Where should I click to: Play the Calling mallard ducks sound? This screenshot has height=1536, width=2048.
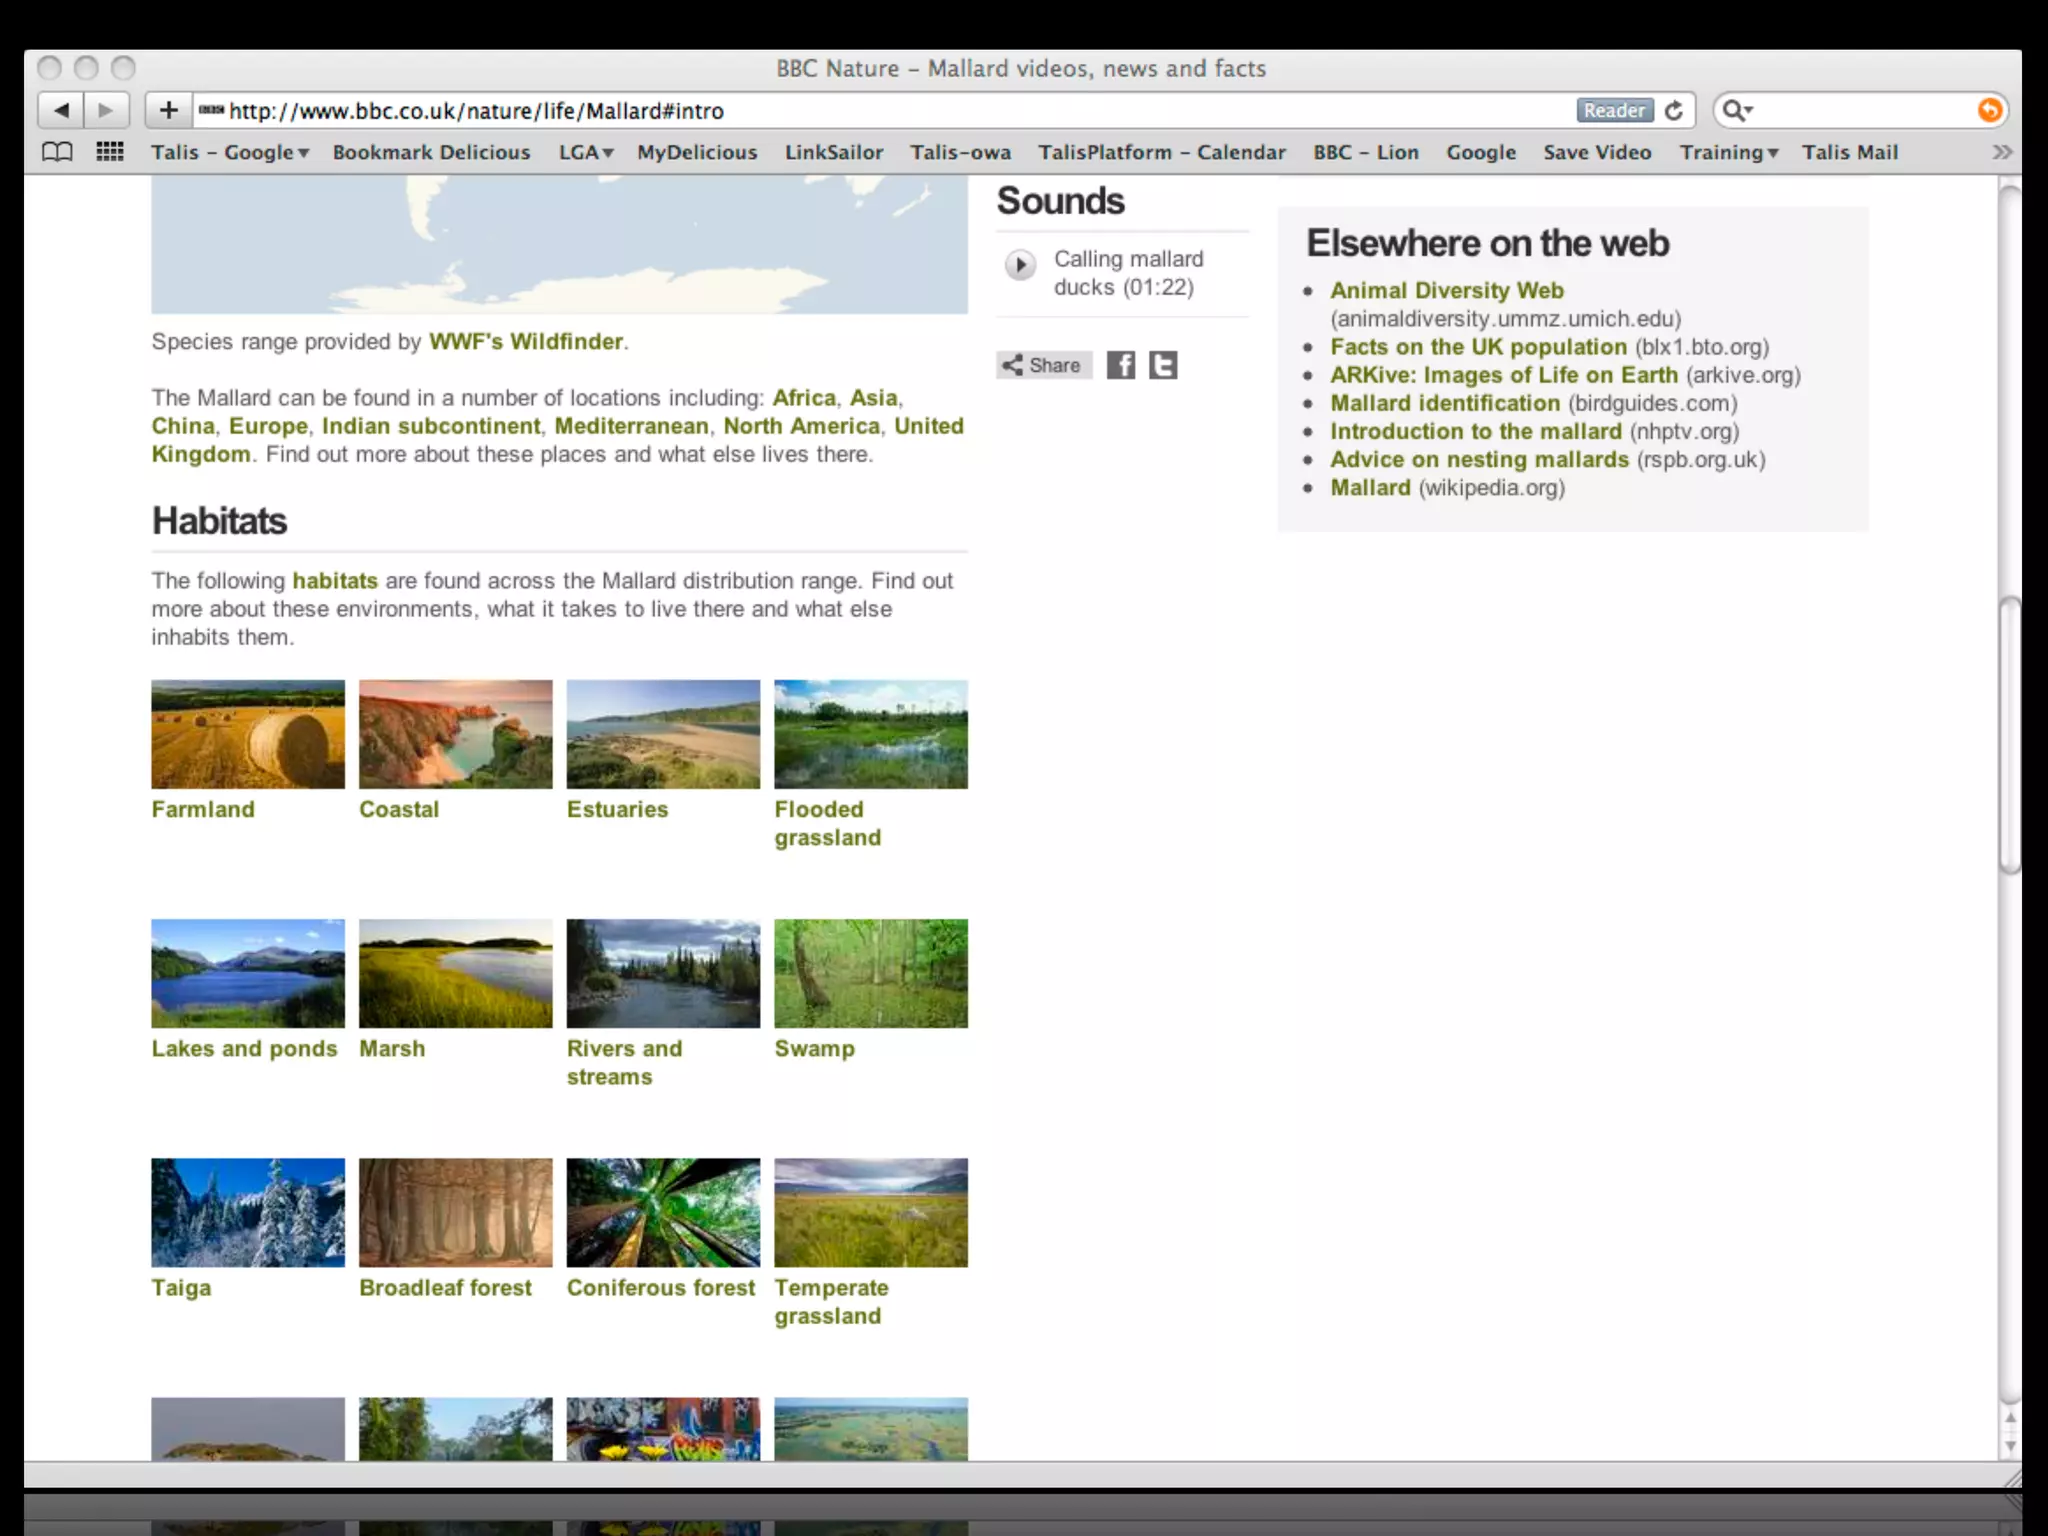coord(1020,265)
